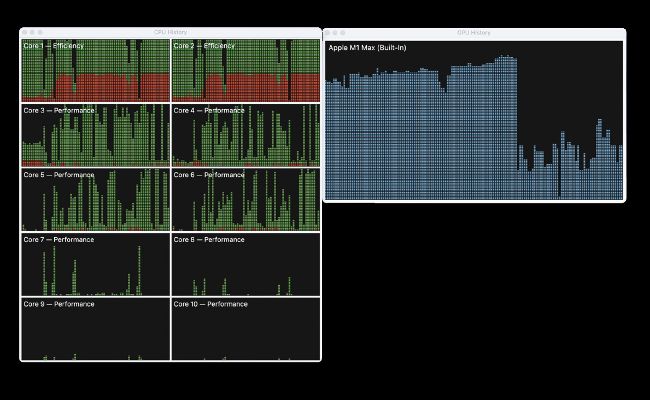Close the GPU History window
Image resolution: width=650 pixels, height=400 pixels.
[x=329, y=33]
